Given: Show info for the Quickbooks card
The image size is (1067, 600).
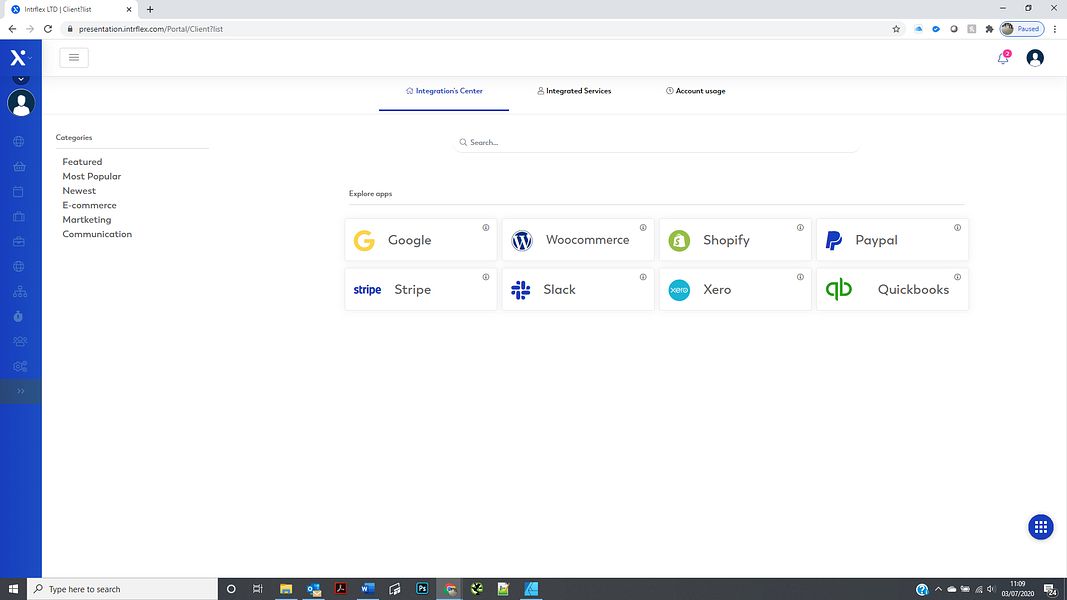Looking at the screenshot, I should click(x=957, y=277).
